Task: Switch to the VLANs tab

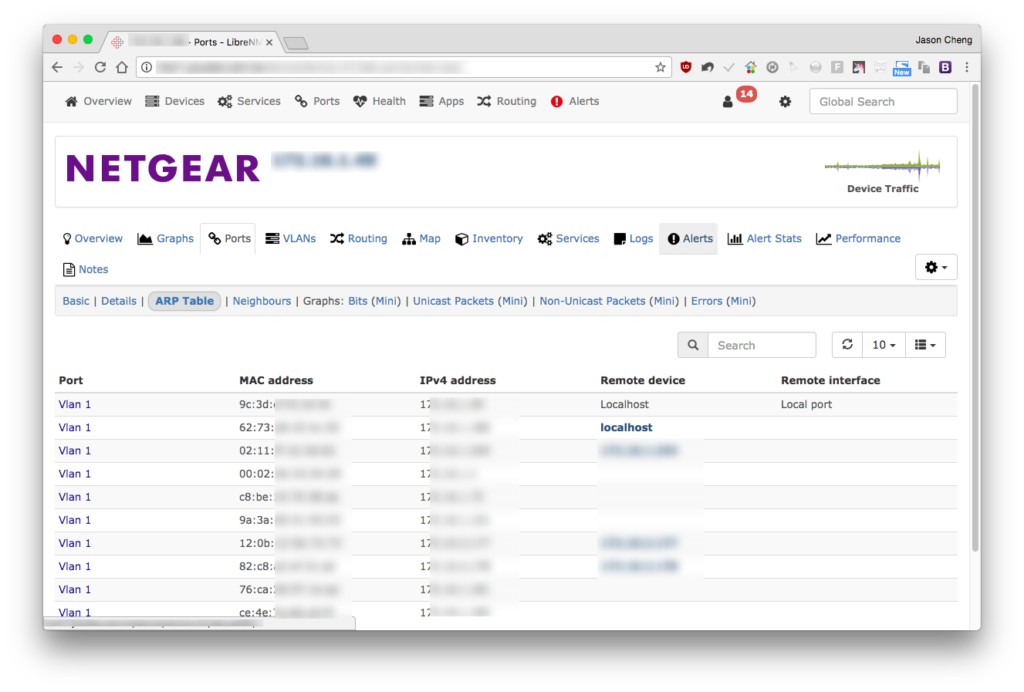Action: tap(291, 238)
